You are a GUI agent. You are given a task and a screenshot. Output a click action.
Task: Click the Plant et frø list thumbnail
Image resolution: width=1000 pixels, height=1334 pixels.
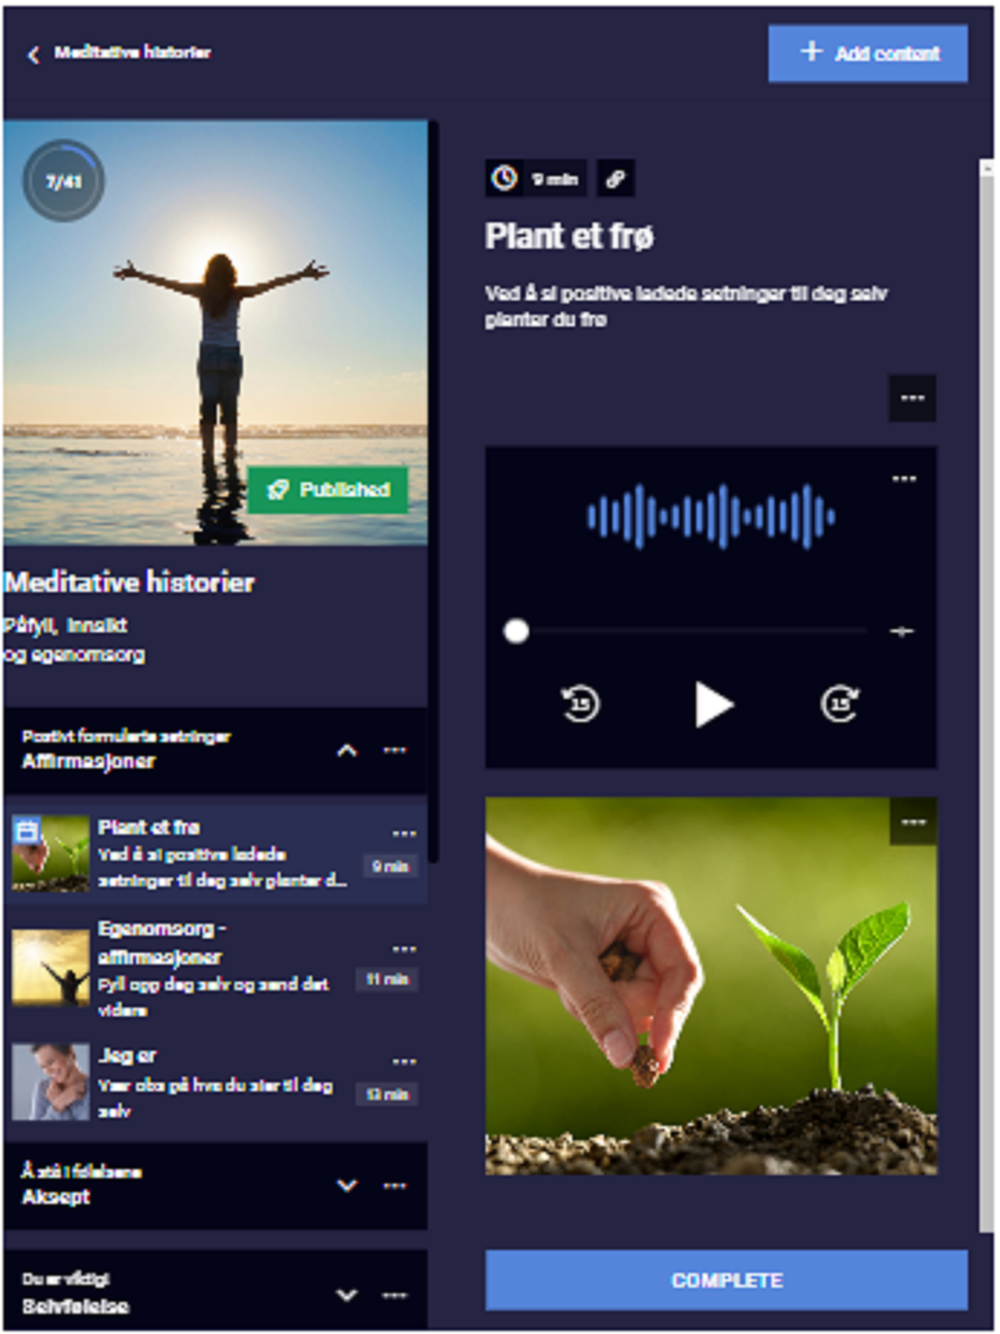(50, 853)
